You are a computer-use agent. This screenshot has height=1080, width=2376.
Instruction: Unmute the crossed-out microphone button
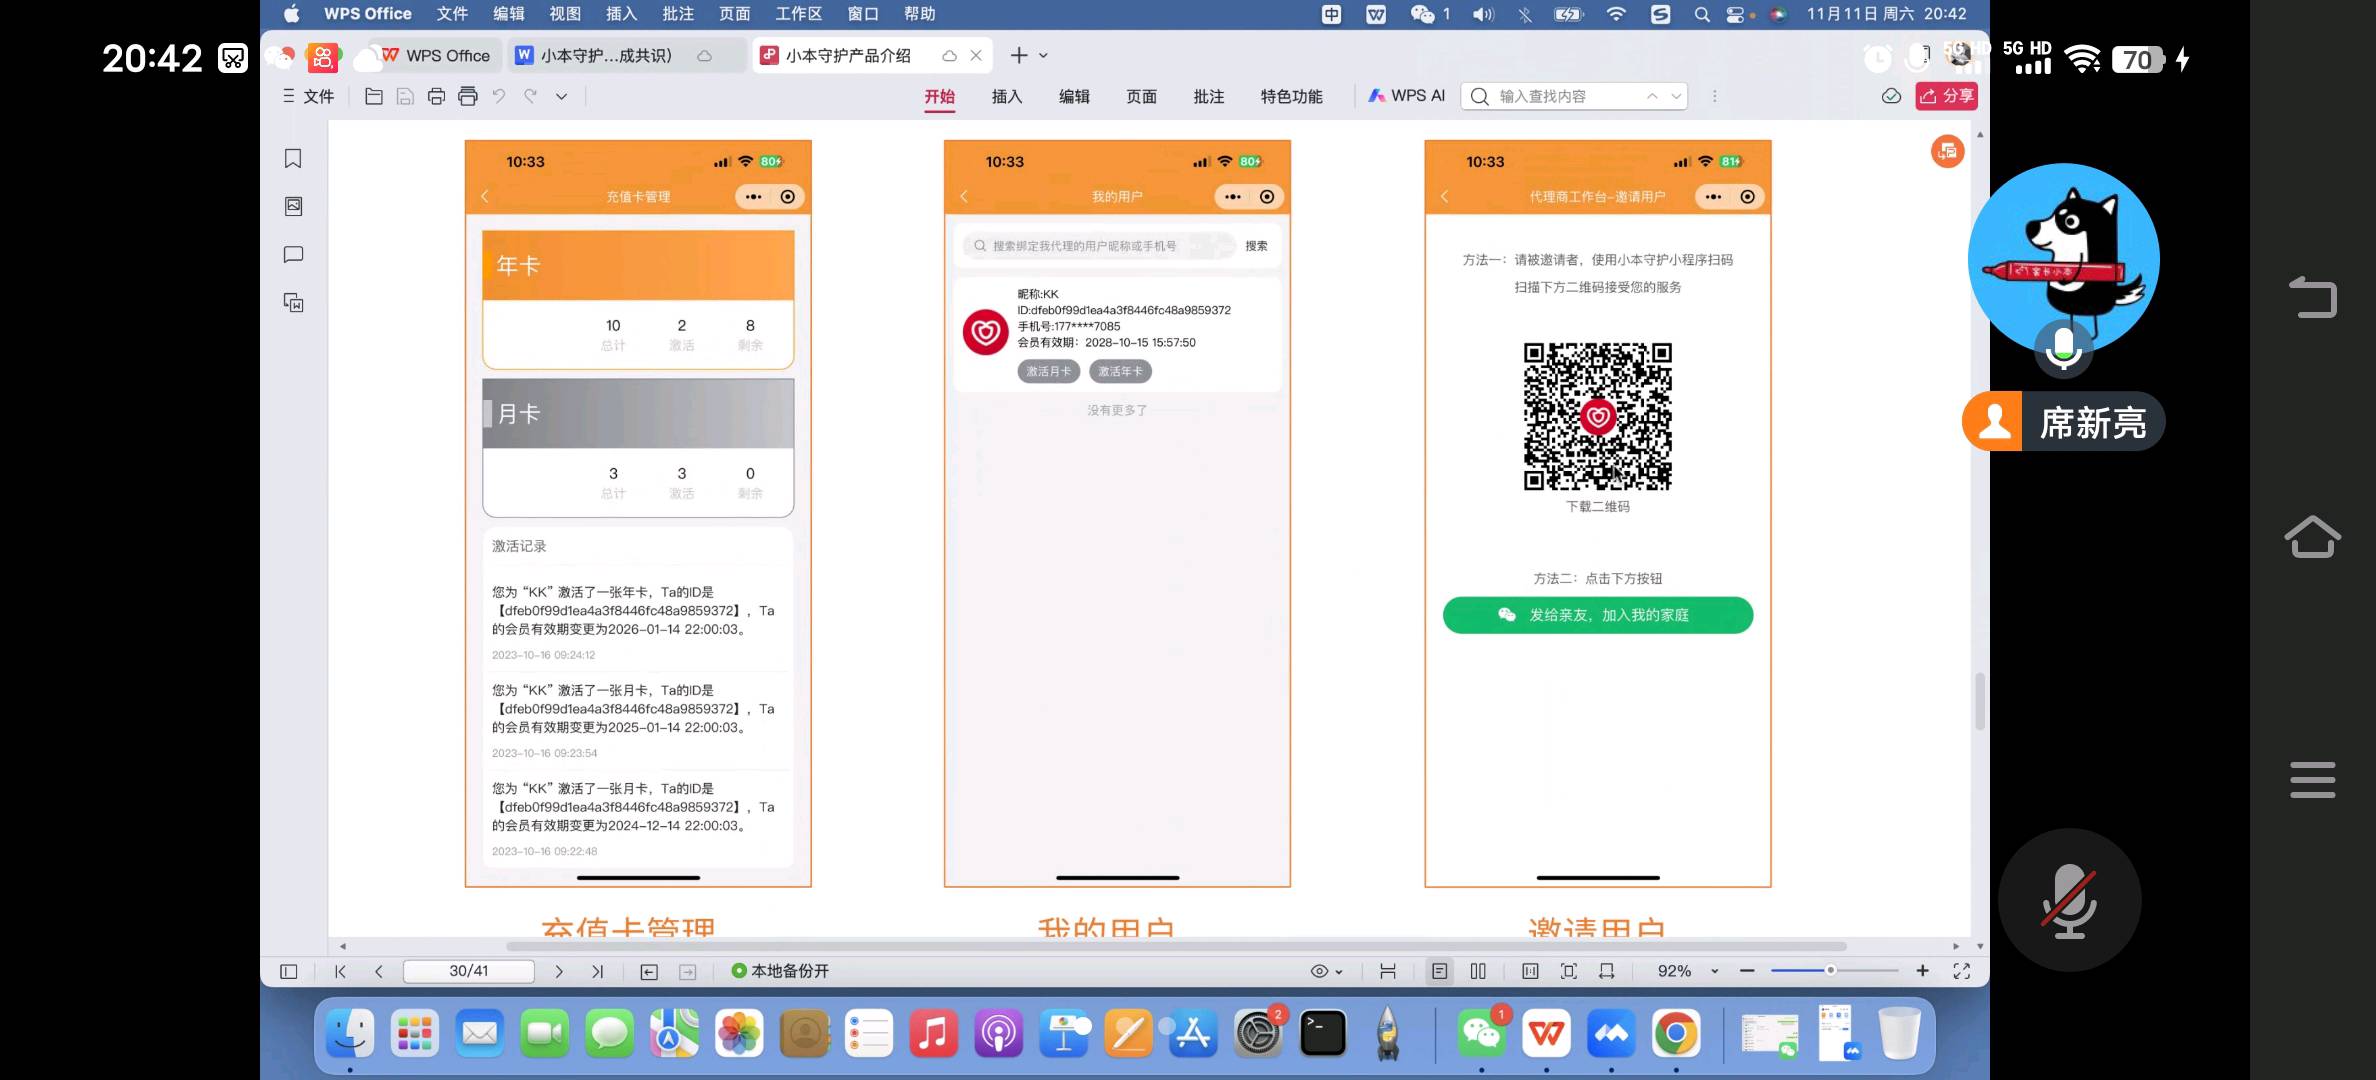coord(2069,900)
